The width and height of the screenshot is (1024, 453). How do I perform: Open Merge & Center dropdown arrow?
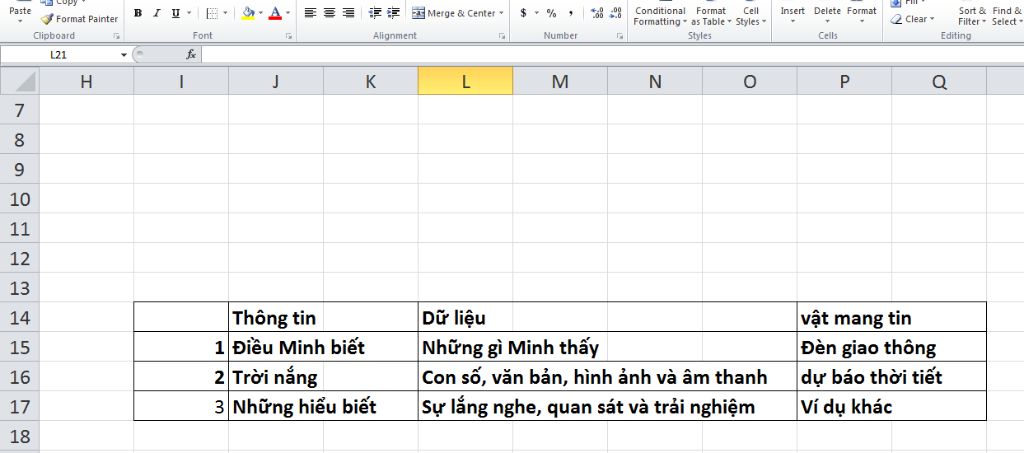pyautogui.click(x=501, y=13)
